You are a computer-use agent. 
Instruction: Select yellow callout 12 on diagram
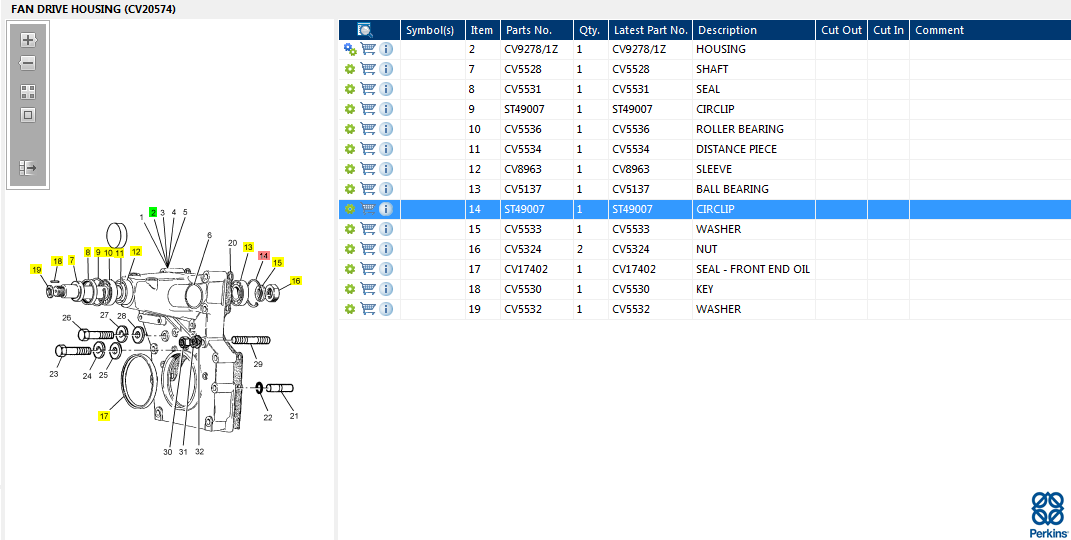point(136,251)
